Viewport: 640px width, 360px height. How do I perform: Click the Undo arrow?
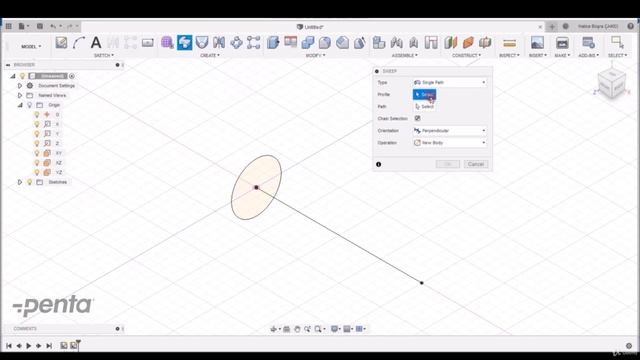tap(53, 26)
